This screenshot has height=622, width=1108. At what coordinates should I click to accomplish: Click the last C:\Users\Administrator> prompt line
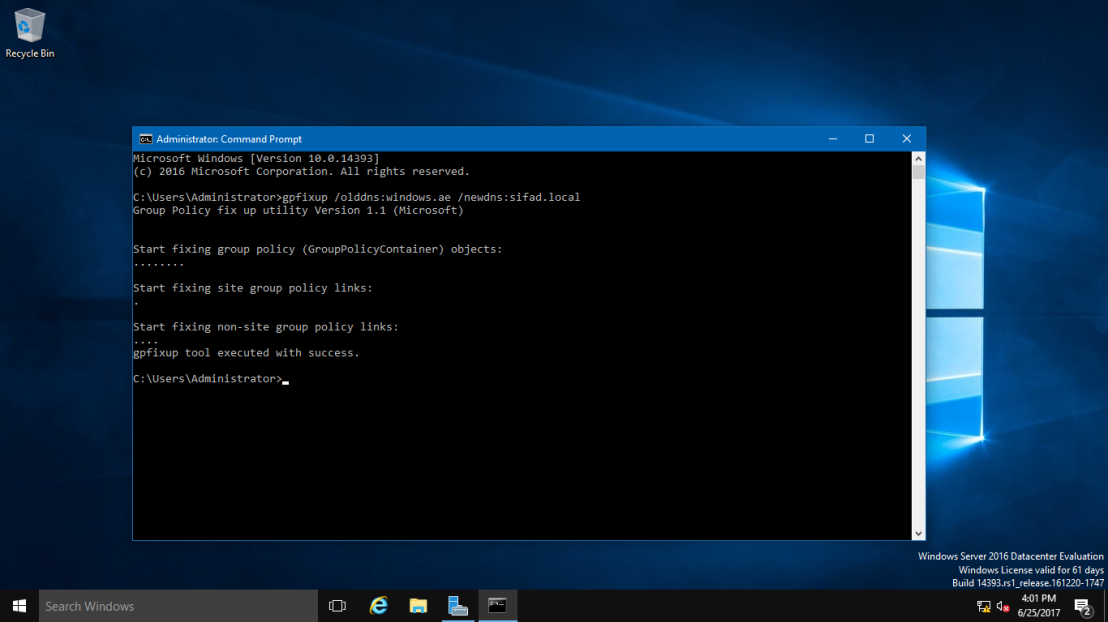click(211, 379)
